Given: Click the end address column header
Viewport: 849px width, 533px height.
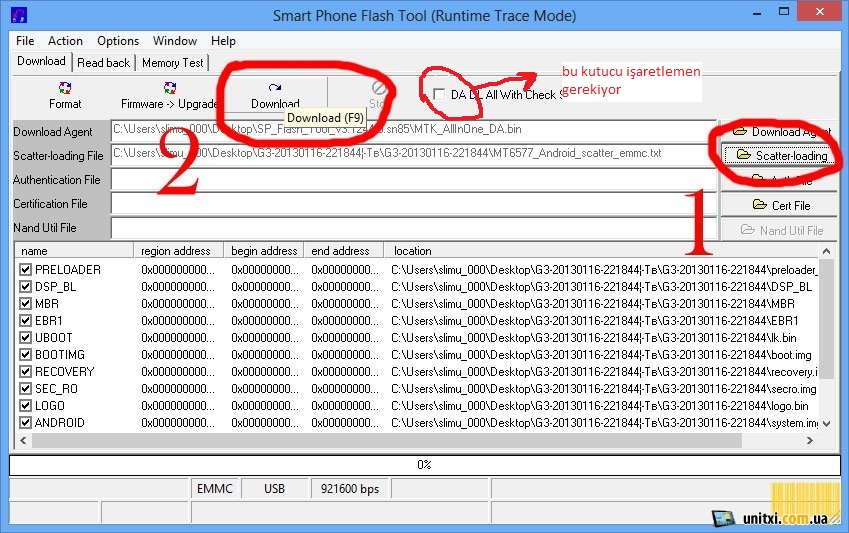Looking at the screenshot, I should (343, 251).
